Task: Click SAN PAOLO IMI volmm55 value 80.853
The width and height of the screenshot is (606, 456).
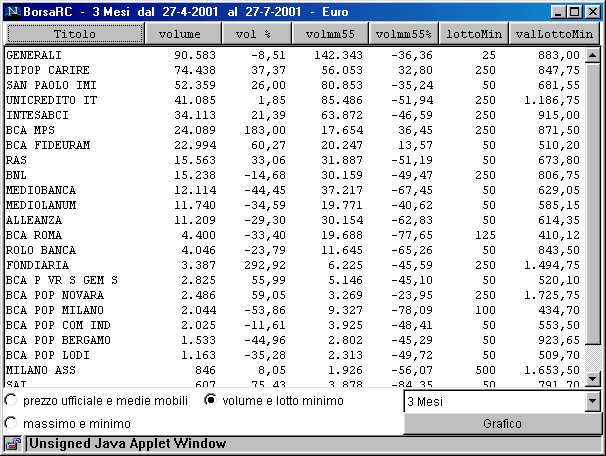Action: [342, 85]
